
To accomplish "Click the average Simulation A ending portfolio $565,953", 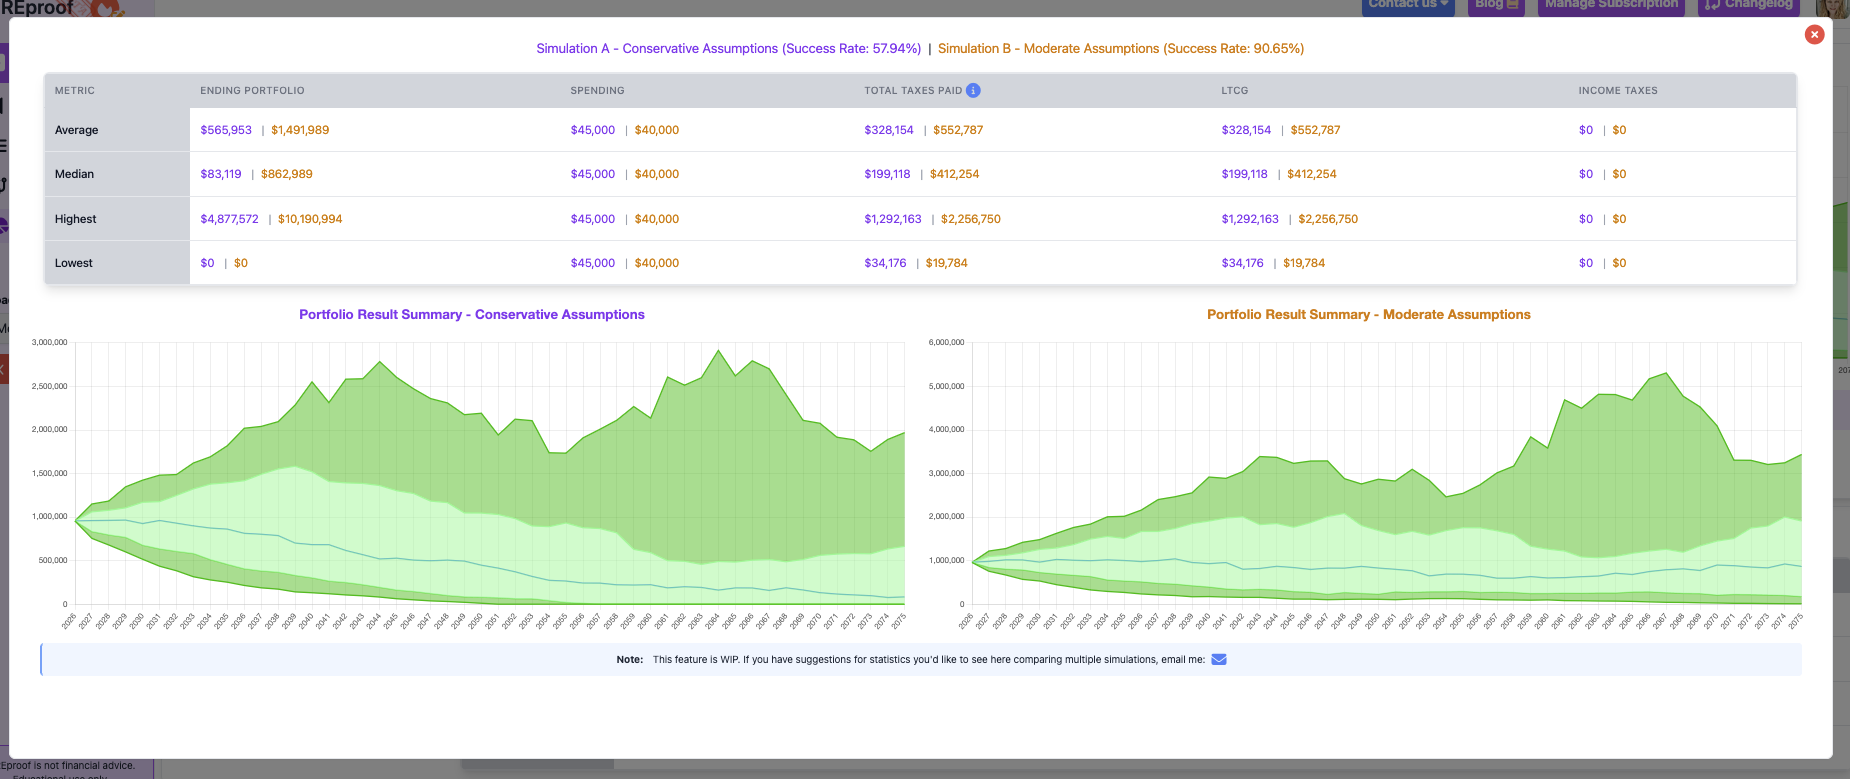I will pos(226,130).
